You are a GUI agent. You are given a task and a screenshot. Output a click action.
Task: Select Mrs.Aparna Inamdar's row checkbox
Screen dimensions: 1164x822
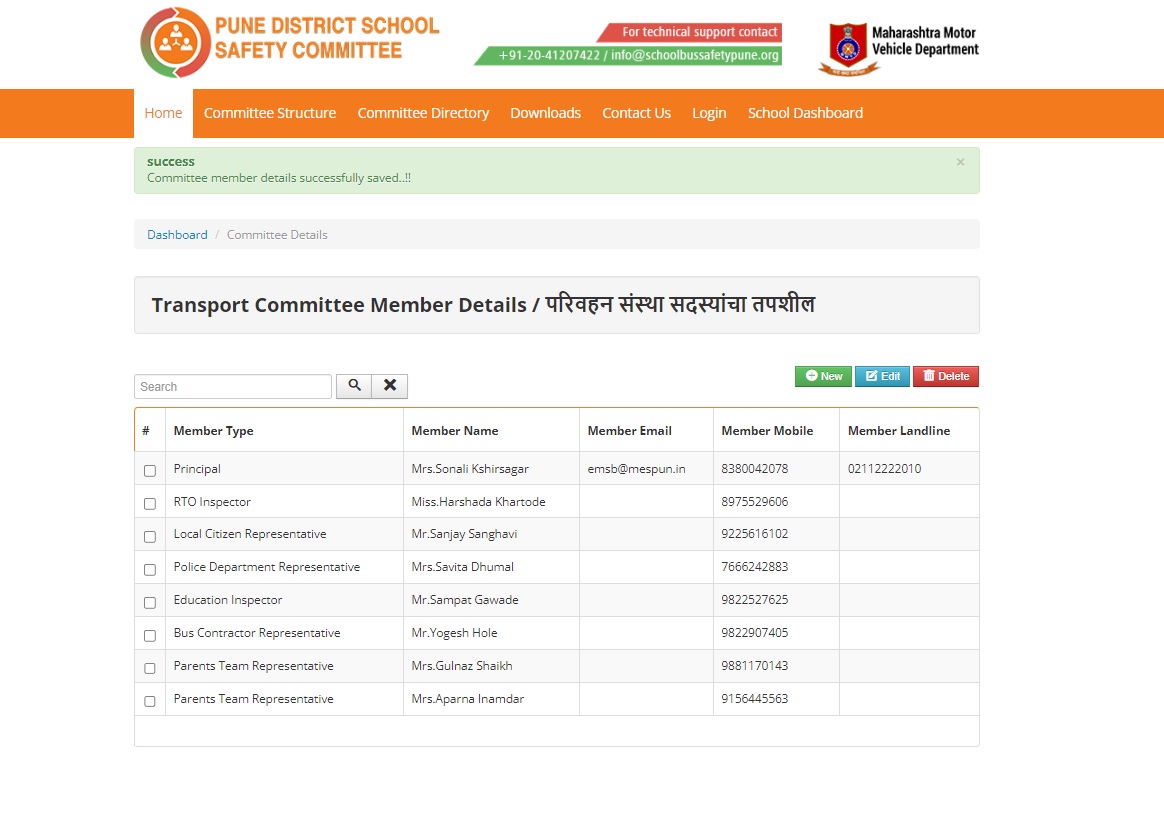click(150, 701)
